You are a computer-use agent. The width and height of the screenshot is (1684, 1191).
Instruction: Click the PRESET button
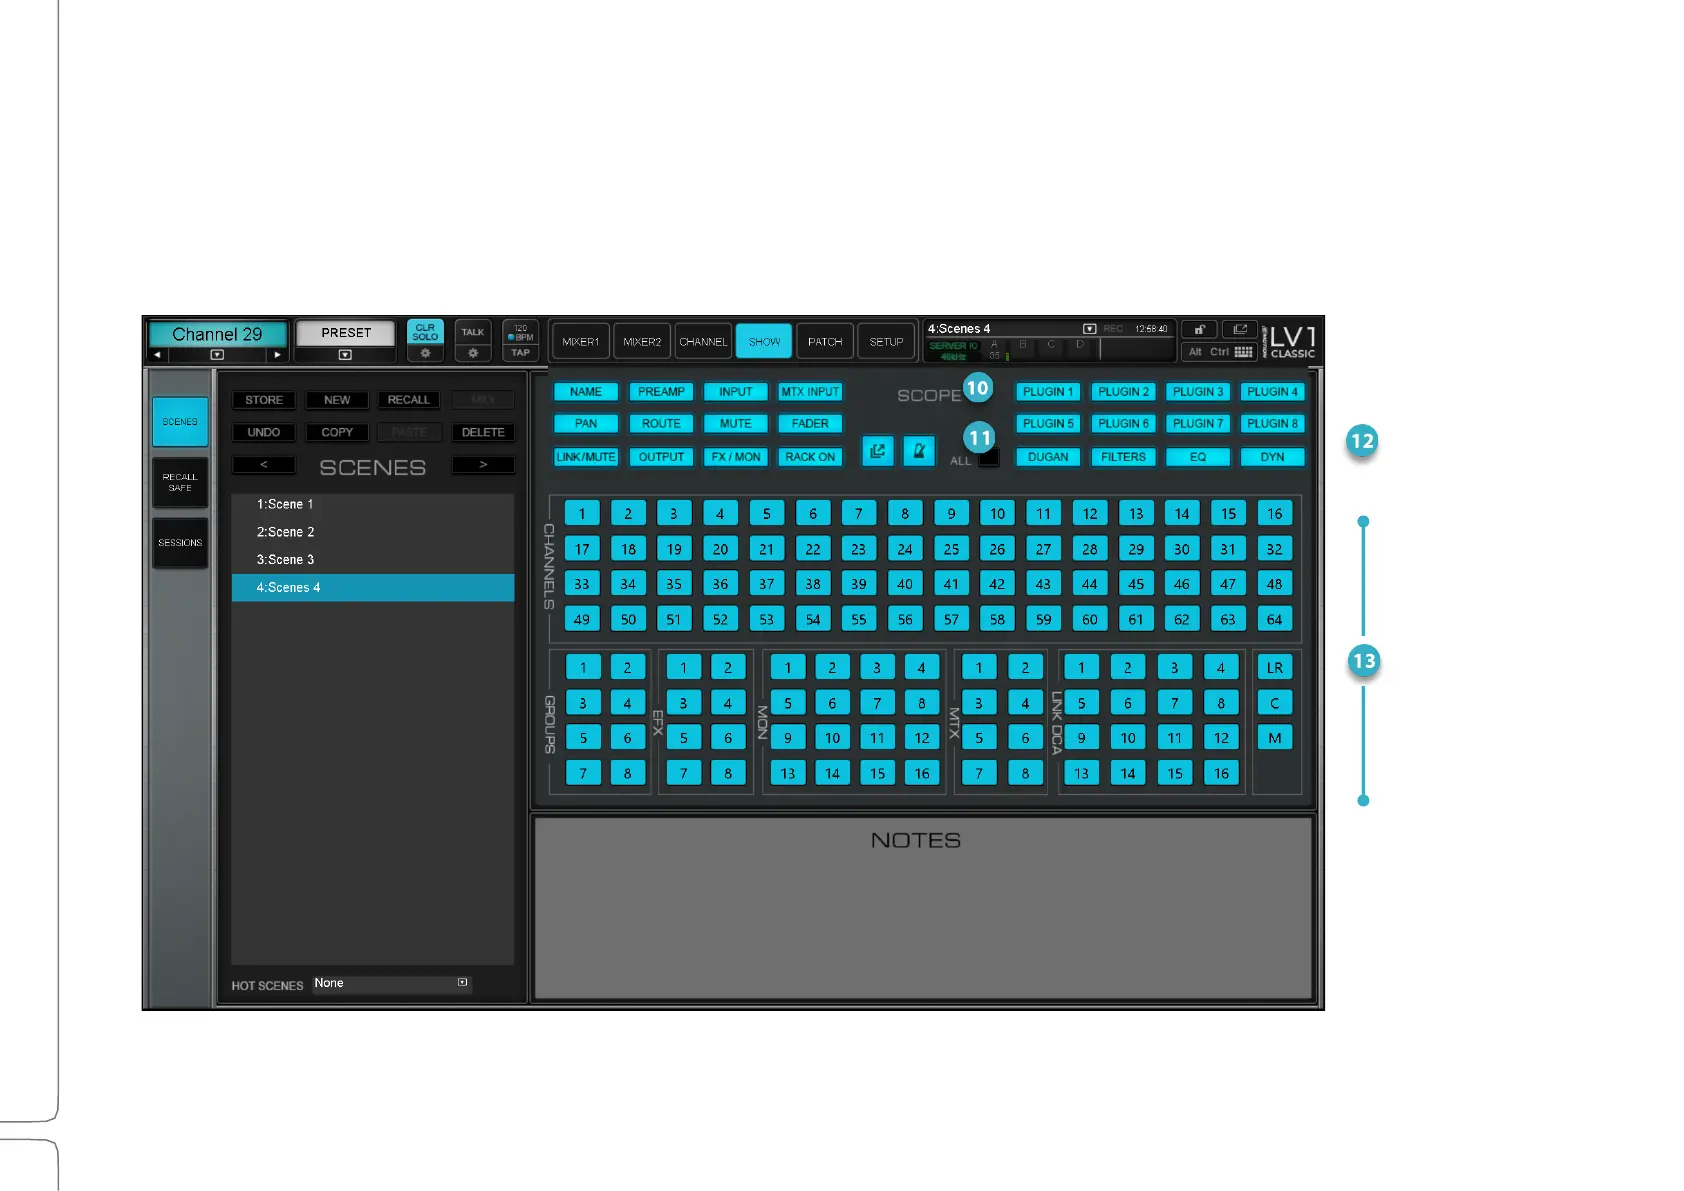345,333
